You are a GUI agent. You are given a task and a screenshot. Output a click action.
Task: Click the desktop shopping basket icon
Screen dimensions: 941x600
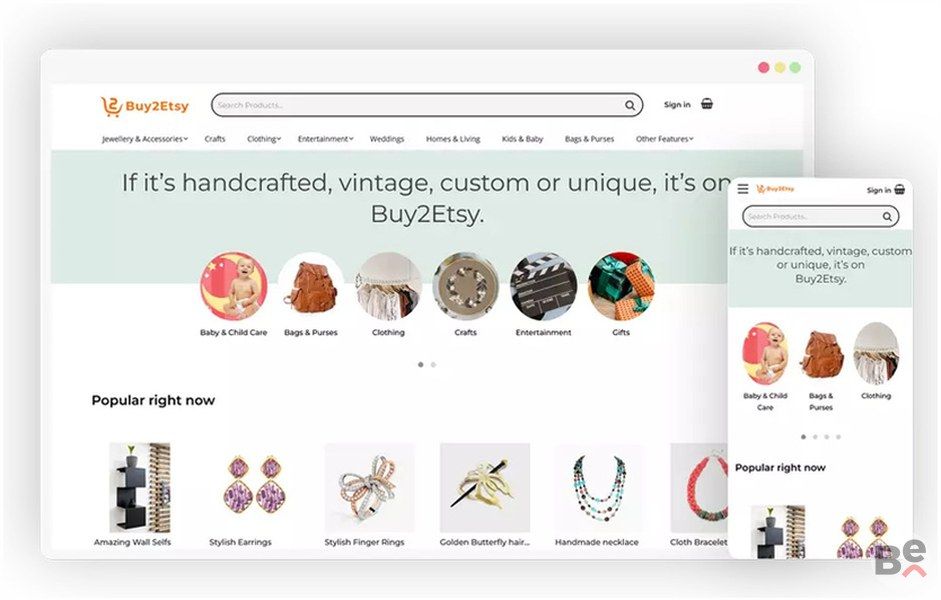pyautogui.click(x=707, y=104)
